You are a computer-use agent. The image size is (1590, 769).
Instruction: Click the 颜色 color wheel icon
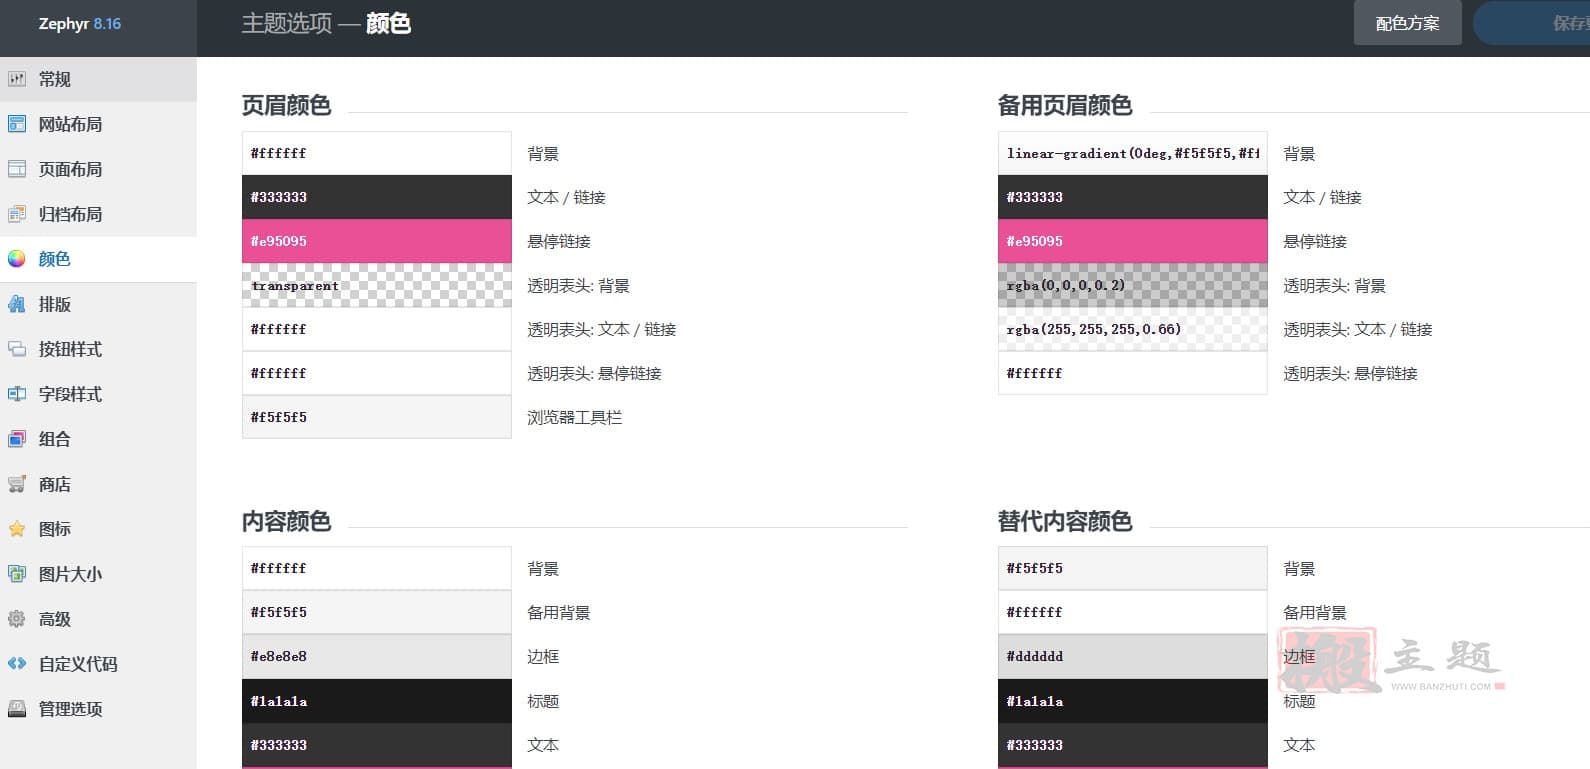[17, 259]
